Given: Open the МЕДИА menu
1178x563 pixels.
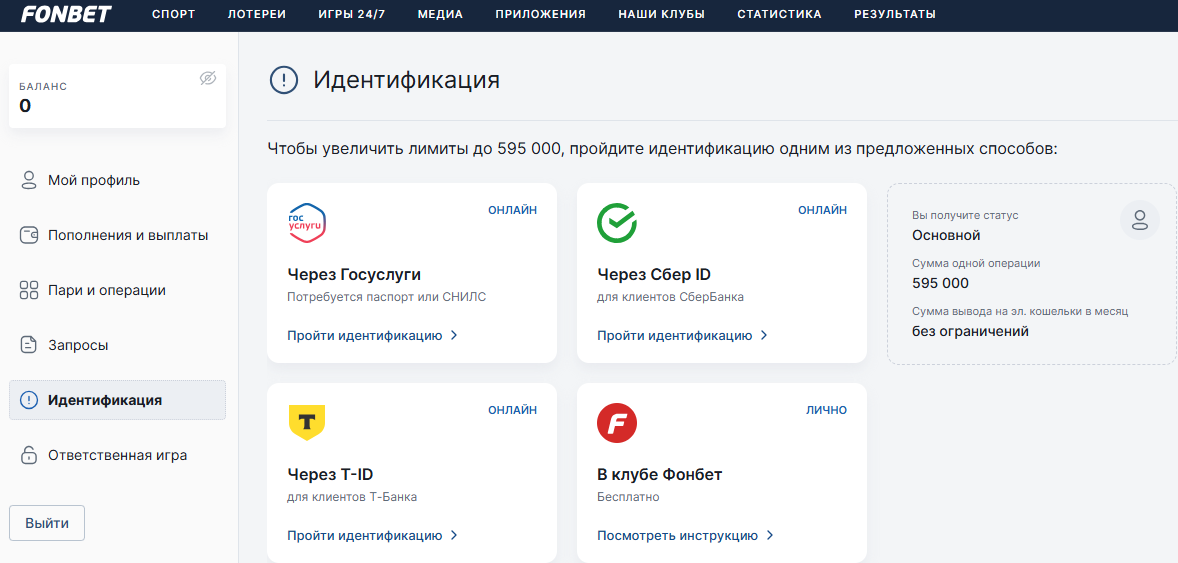Looking at the screenshot, I should 440,14.
